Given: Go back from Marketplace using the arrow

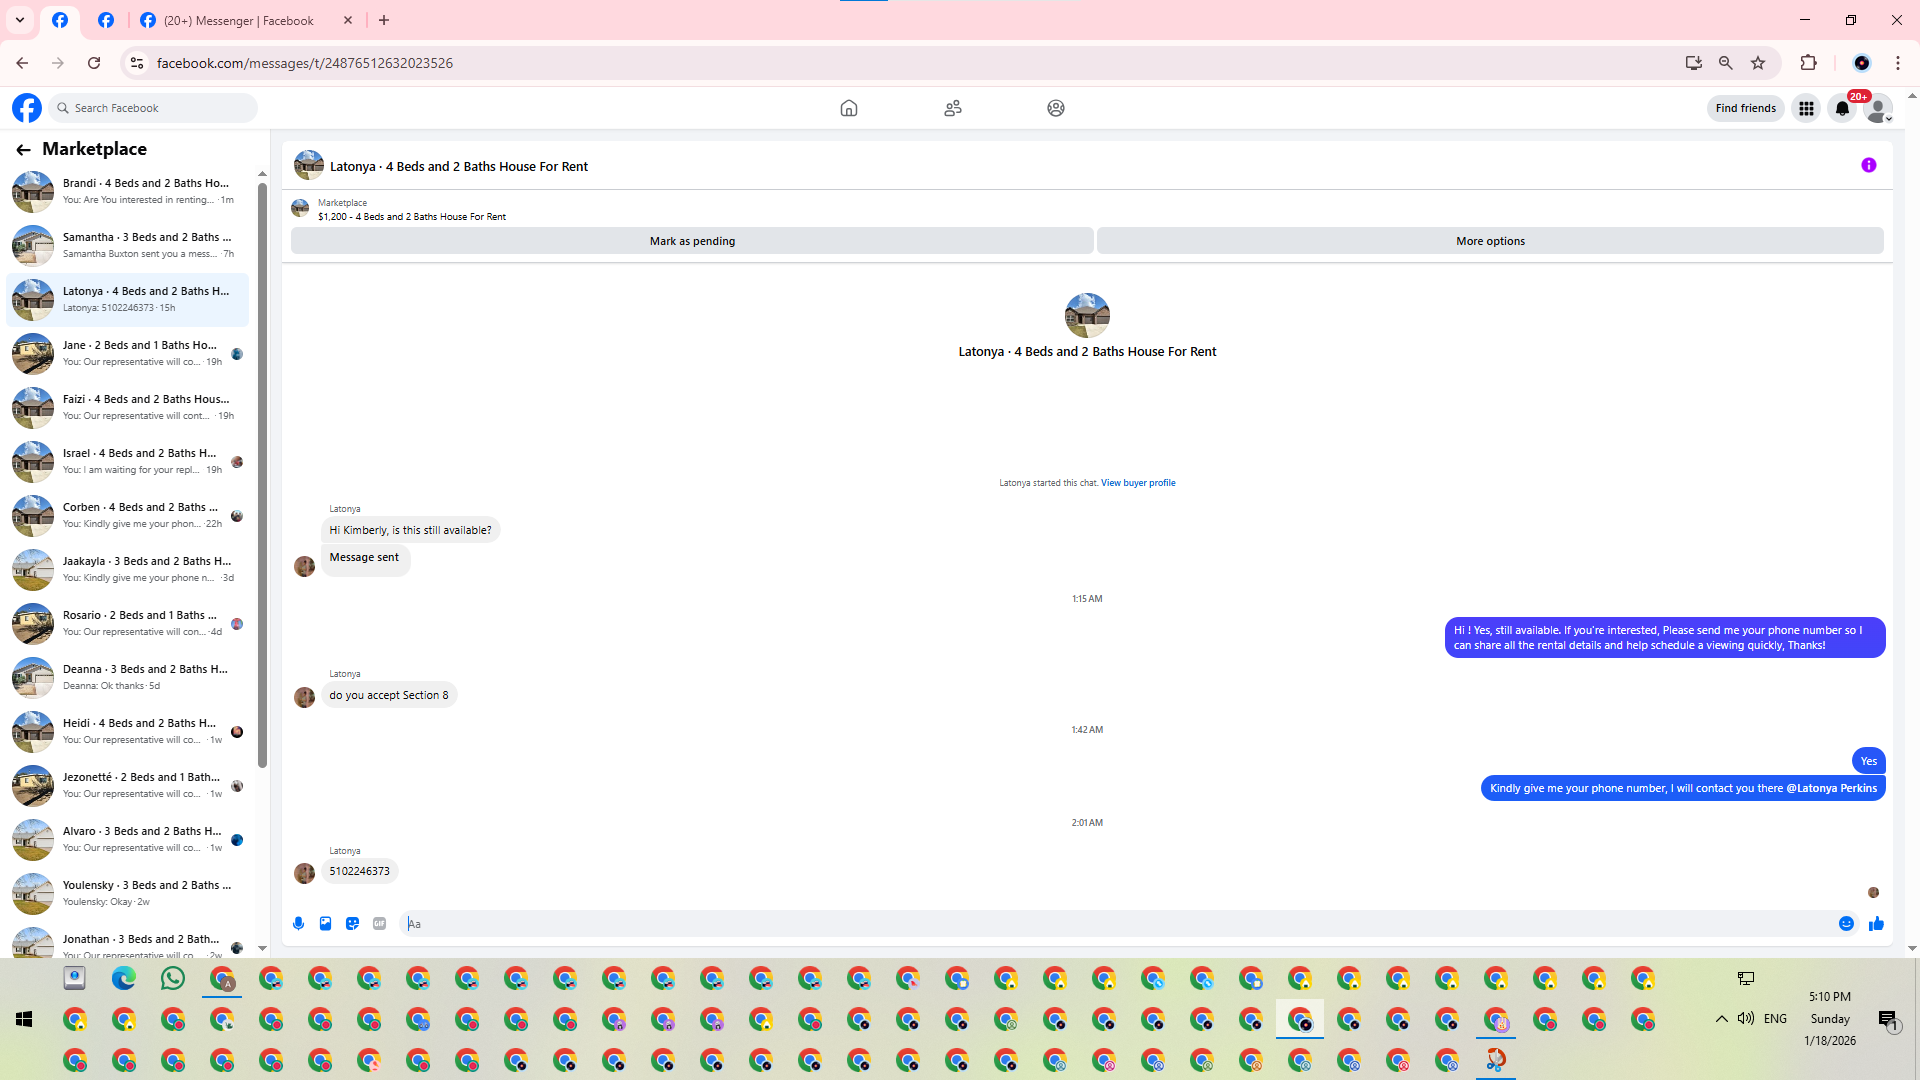Looking at the screenshot, I should [23, 150].
